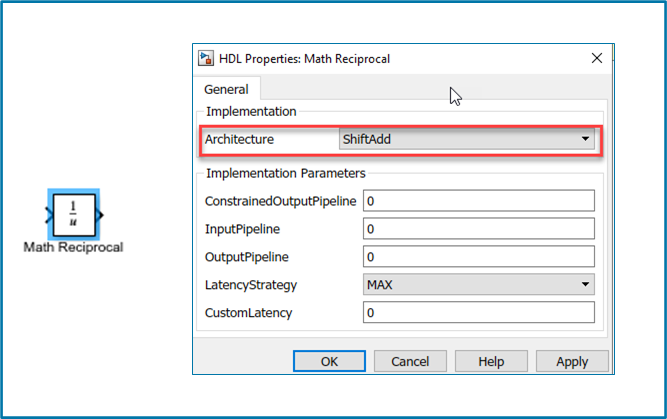Confirm with the OK button
667x419 pixels.
pyautogui.click(x=329, y=361)
